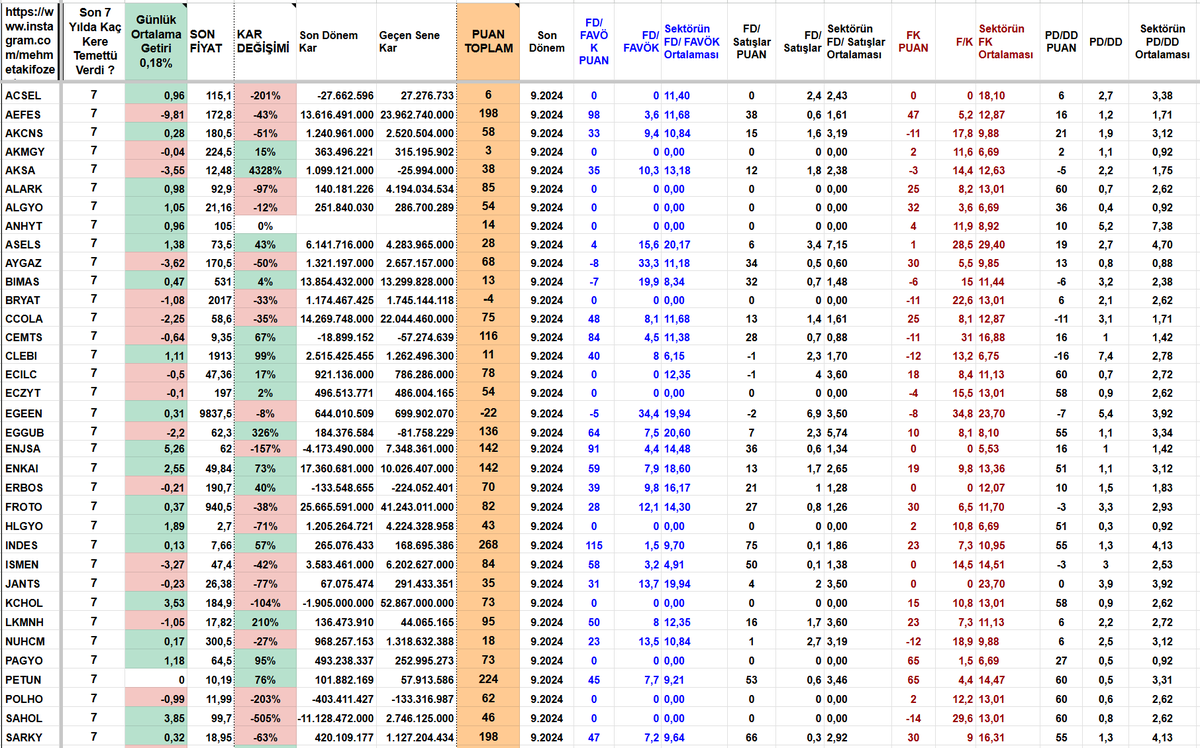
Task: Select AKSA's 4328% kar değişimi cell
Action: [x=264, y=170]
